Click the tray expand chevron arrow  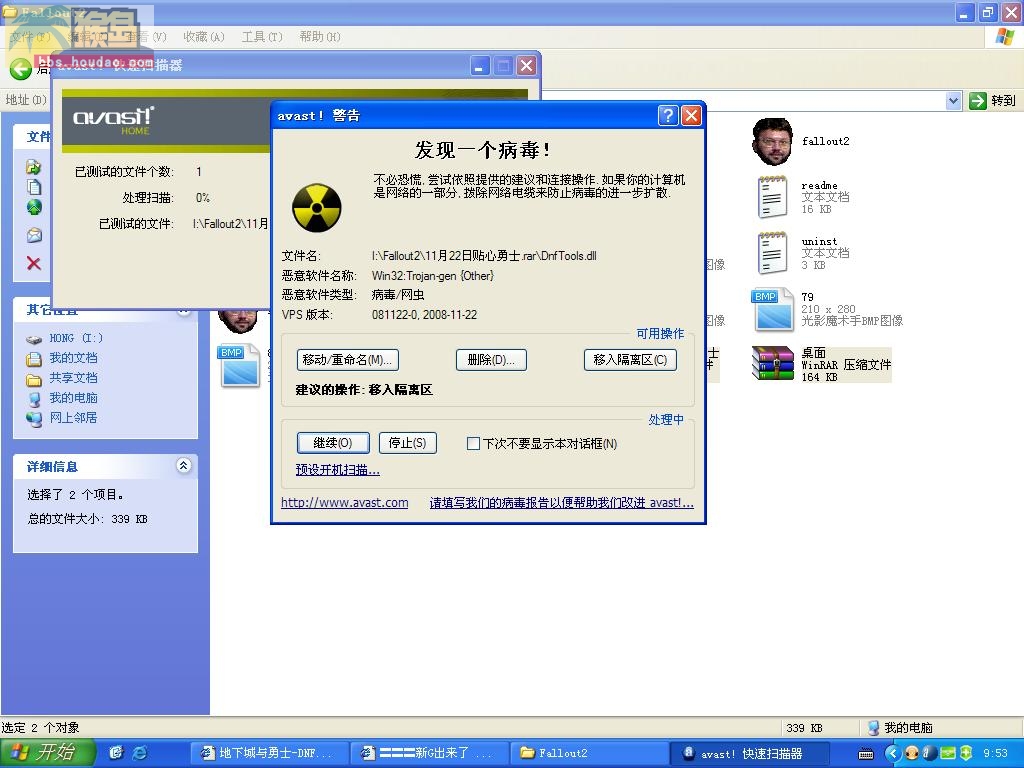pos(893,754)
